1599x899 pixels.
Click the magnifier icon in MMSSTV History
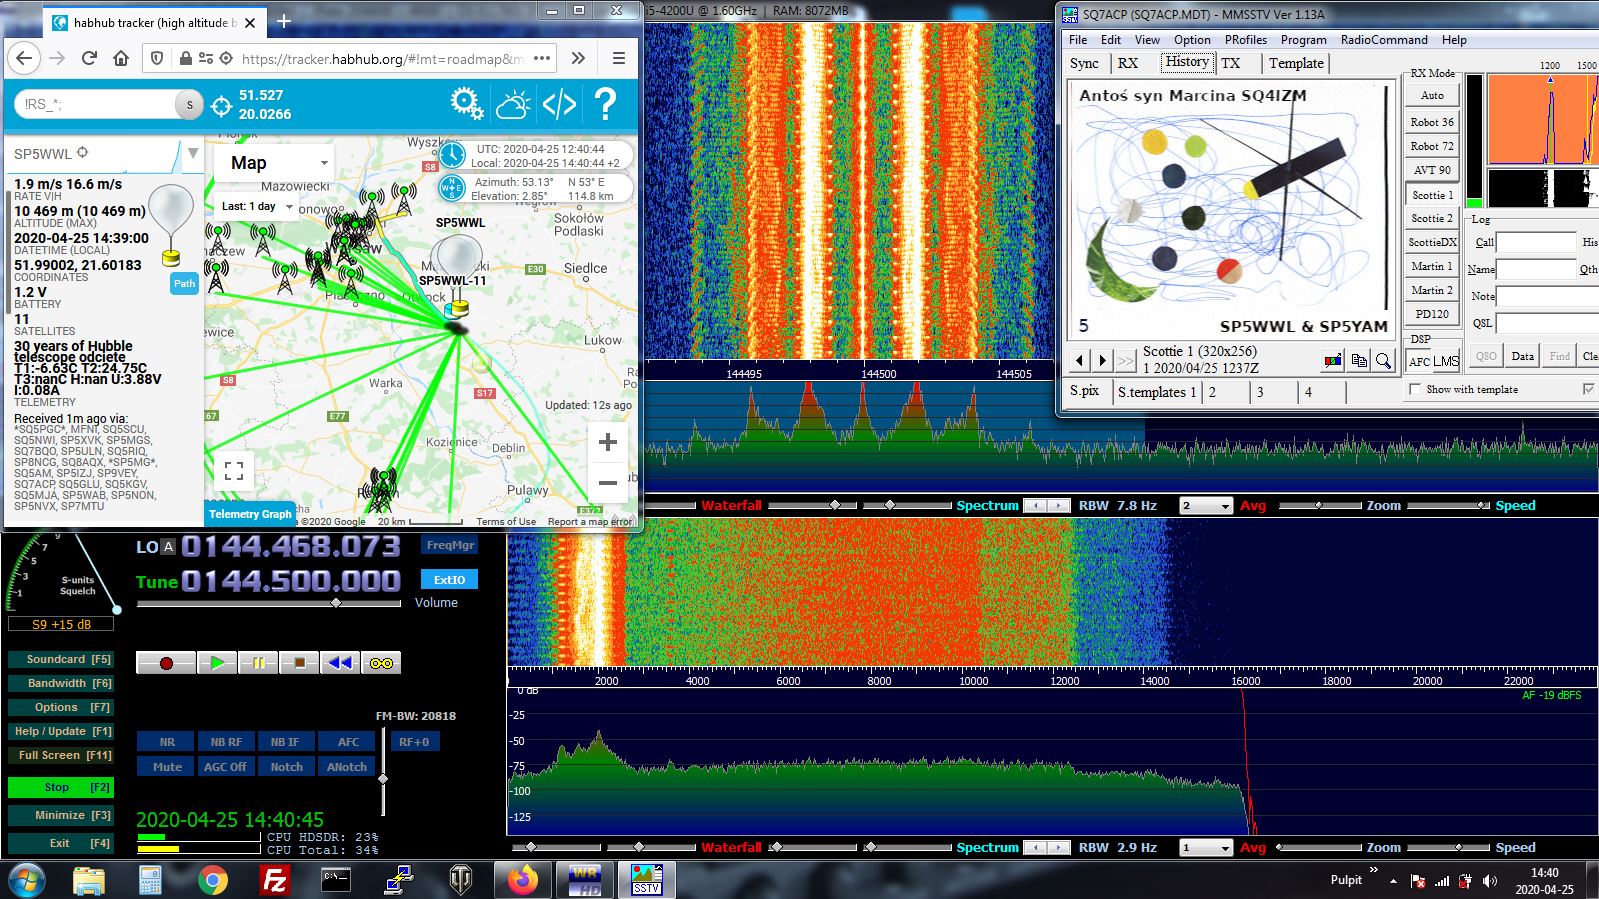(1383, 360)
